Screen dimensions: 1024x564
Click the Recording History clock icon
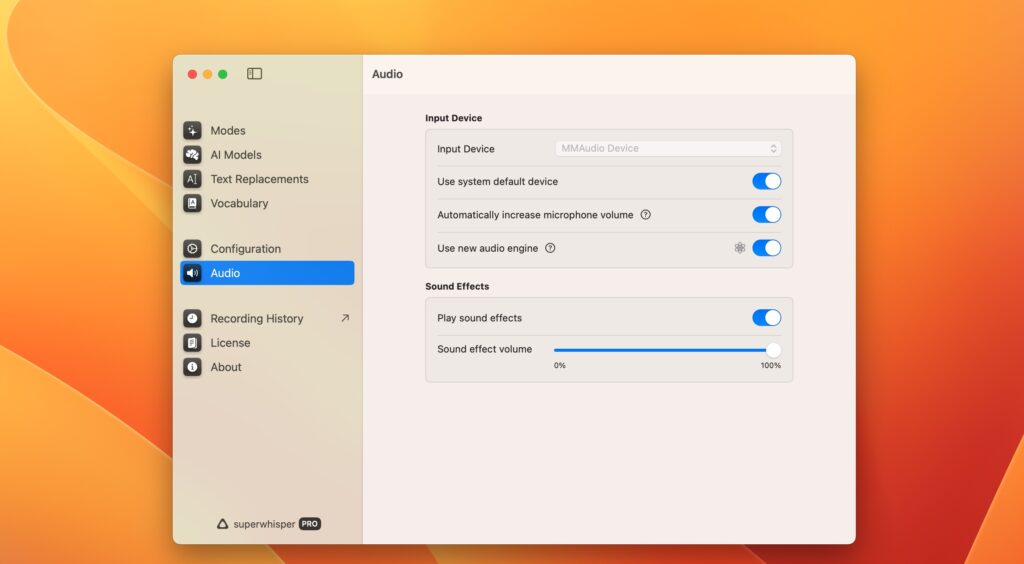(192, 319)
